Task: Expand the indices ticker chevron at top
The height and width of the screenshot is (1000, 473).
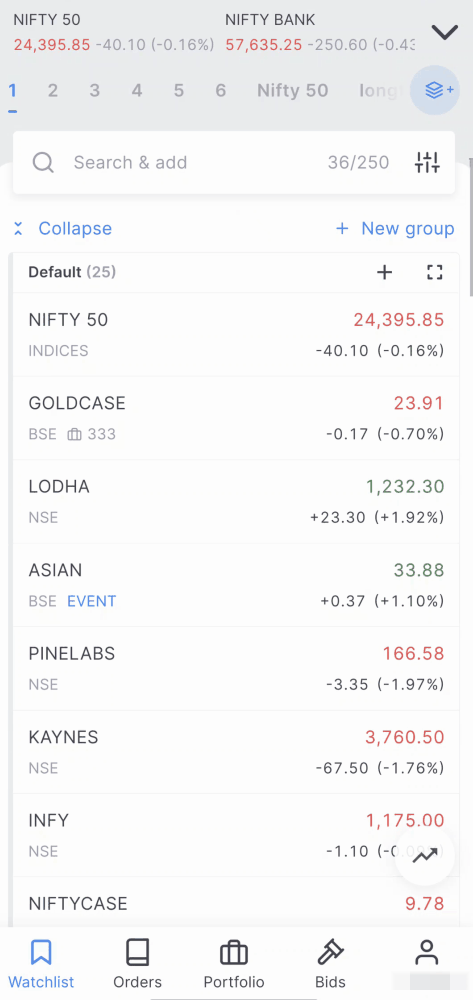Action: 444,32
